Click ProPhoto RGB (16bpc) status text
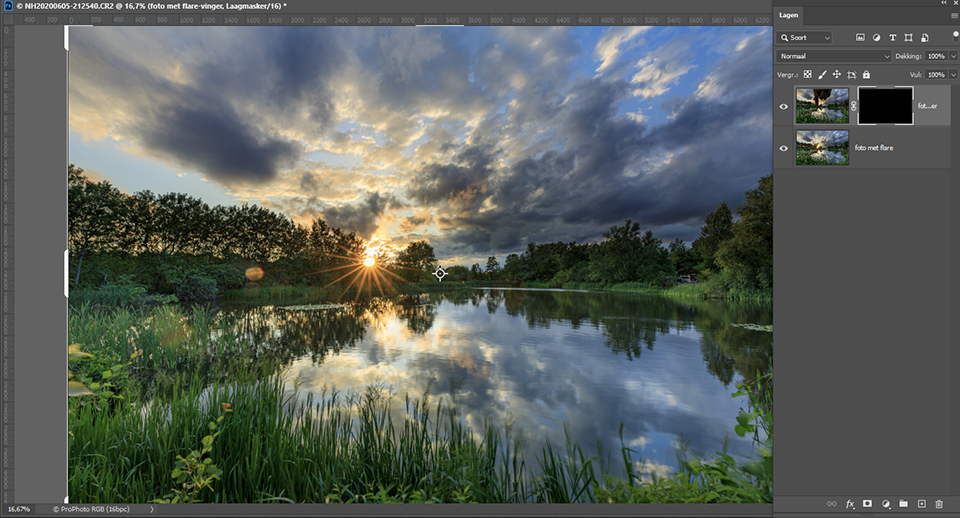960x518 pixels. (91, 509)
